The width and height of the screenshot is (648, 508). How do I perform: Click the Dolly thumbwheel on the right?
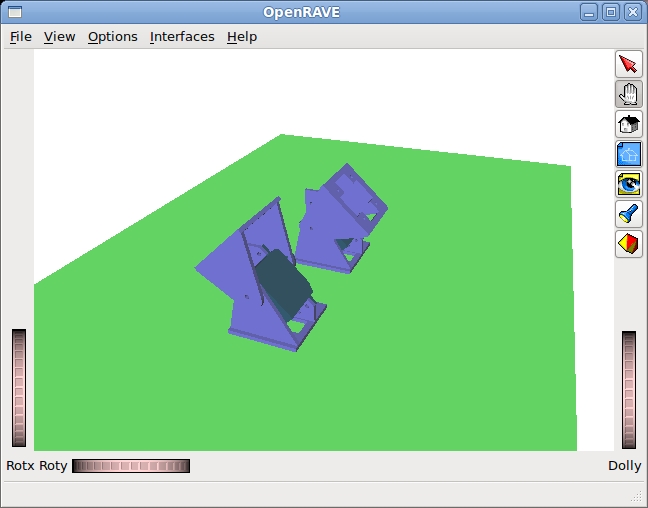(629, 389)
